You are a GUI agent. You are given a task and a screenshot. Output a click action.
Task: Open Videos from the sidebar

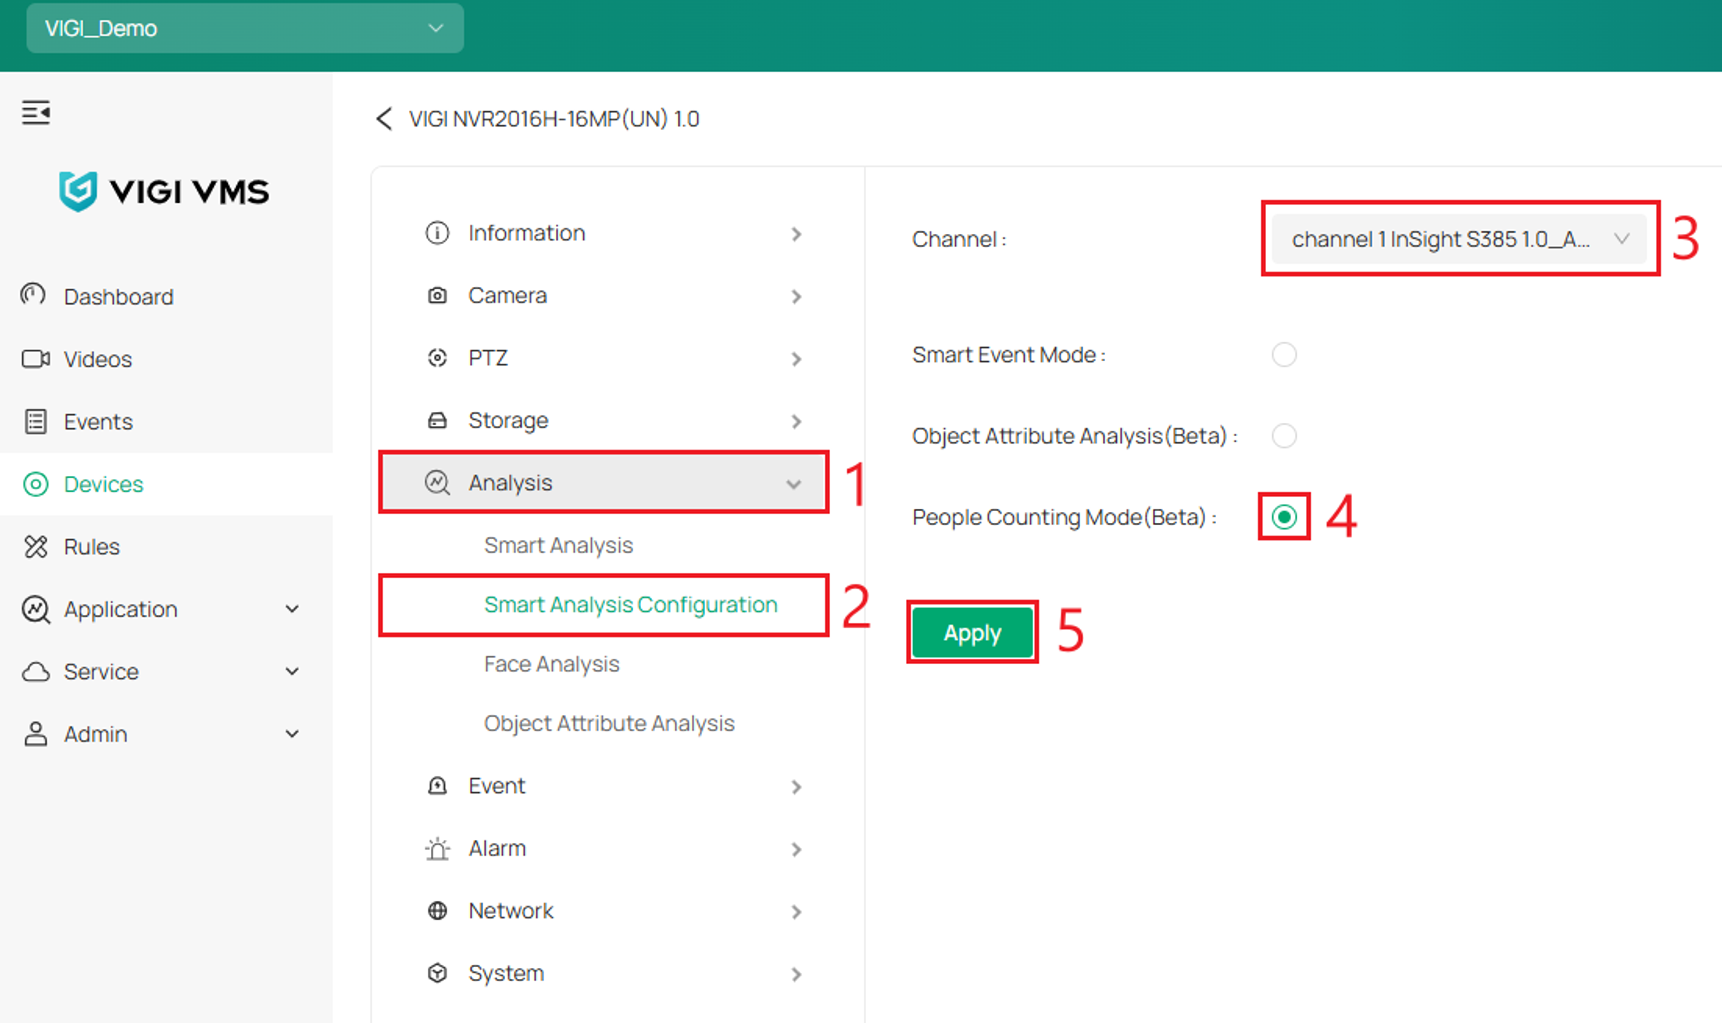tap(166, 359)
